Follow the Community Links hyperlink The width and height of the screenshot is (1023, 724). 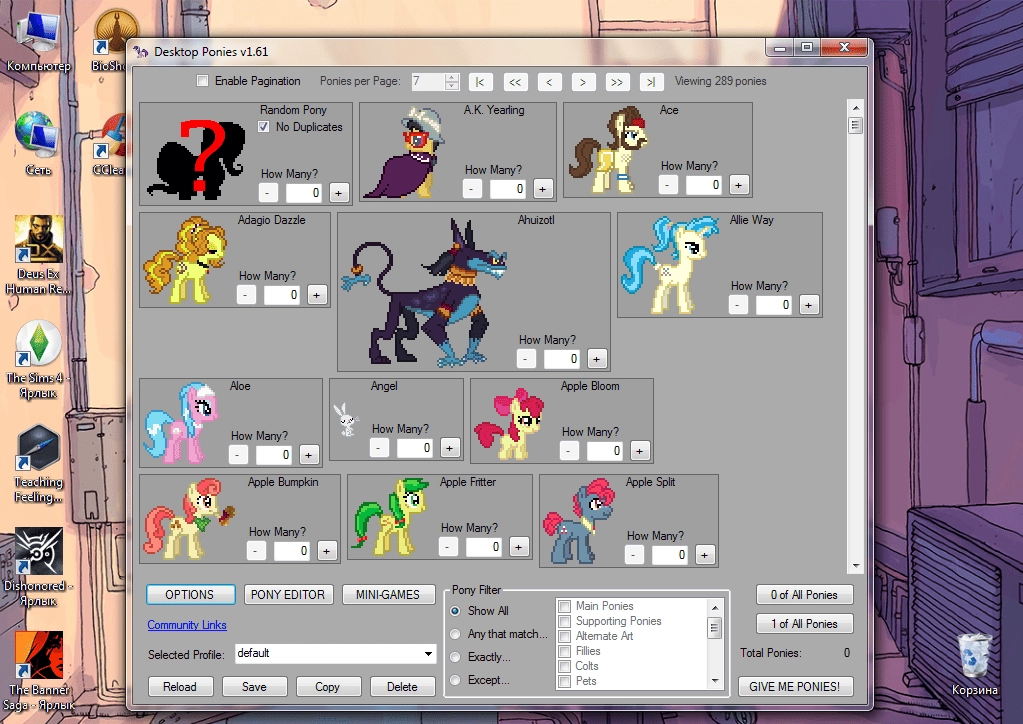coord(187,625)
